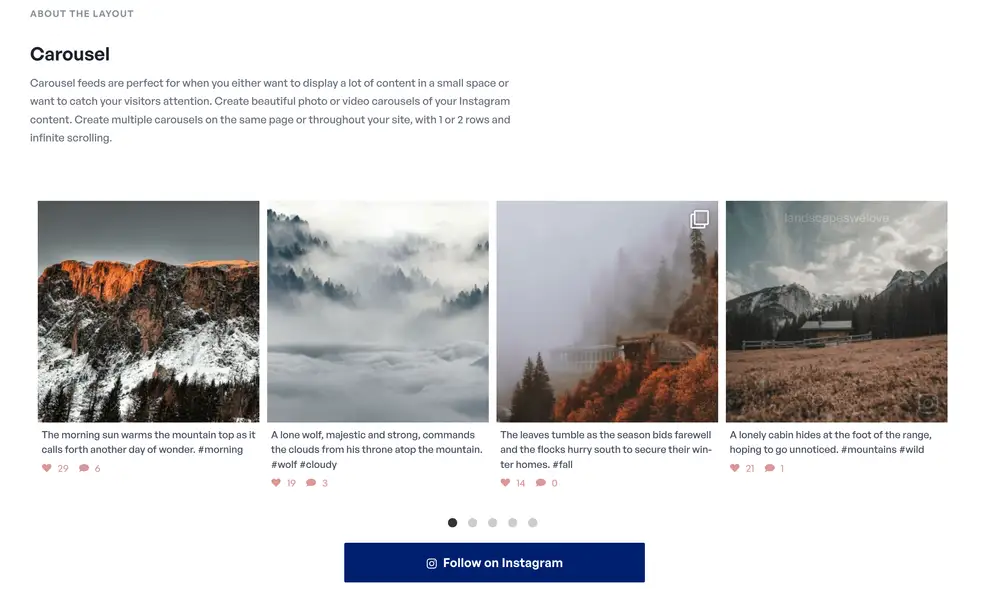Viewport: 983px width, 589px height.
Task: Switch to the last carousel pagination dot
Action: click(533, 523)
